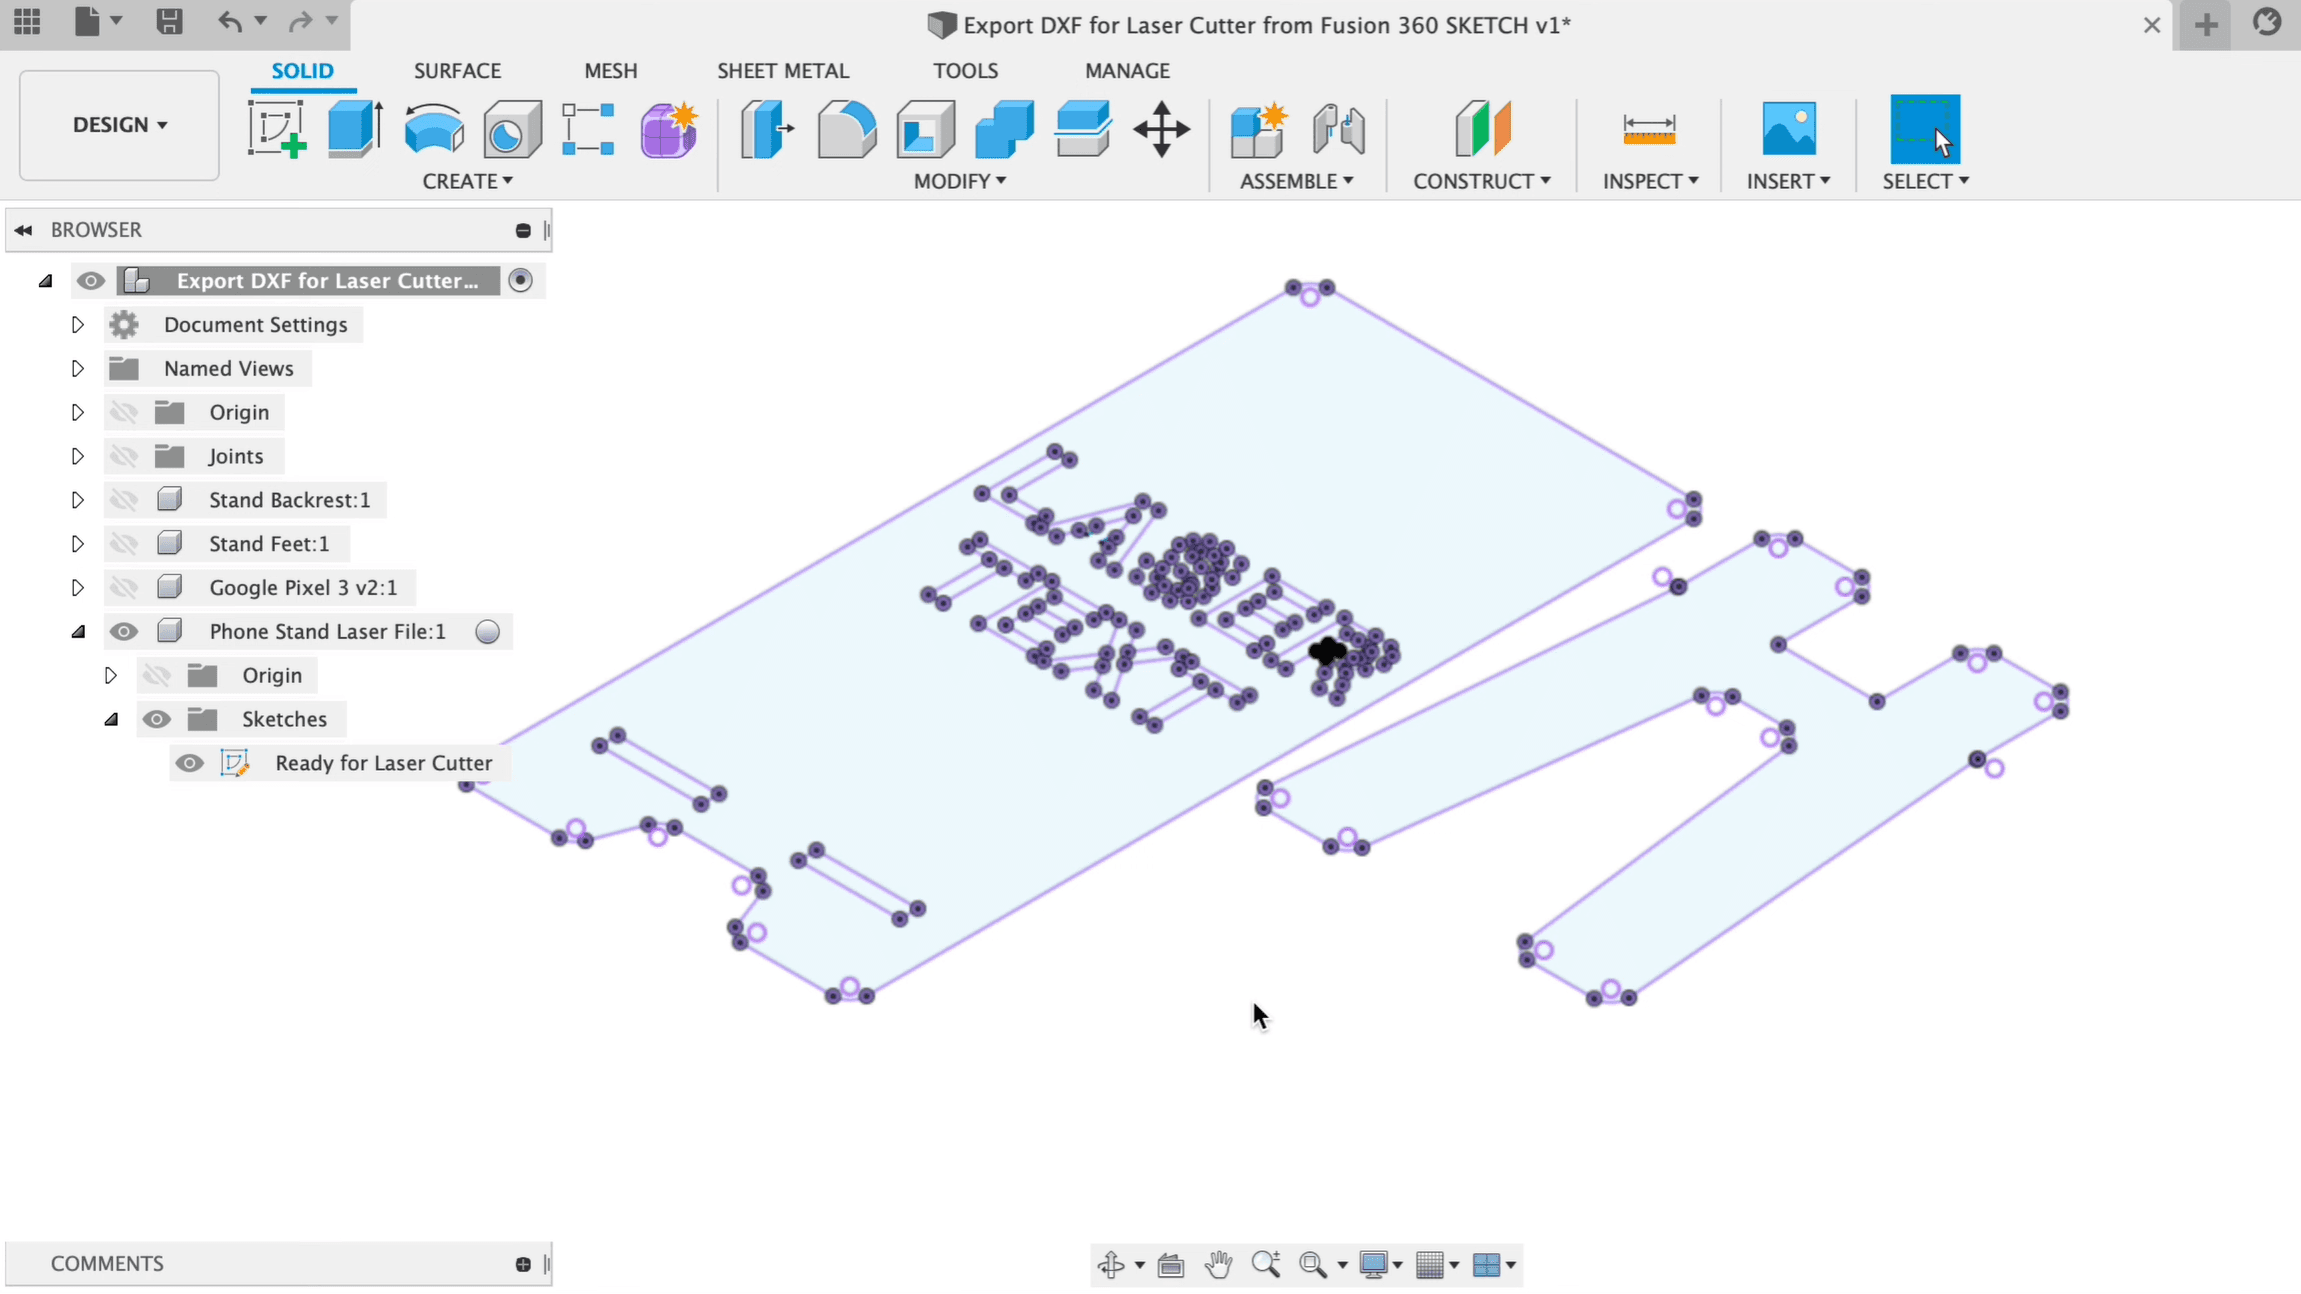Open the CONSTRUCT dropdown menu
The height and width of the screenshot is (1294, 2301).
click(x=1481, y=181)
